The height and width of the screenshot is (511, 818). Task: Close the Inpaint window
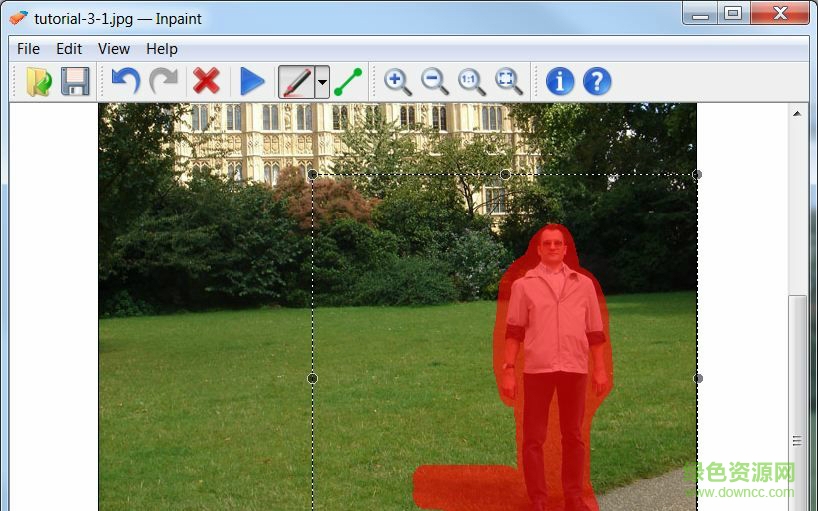coord(780,14)
